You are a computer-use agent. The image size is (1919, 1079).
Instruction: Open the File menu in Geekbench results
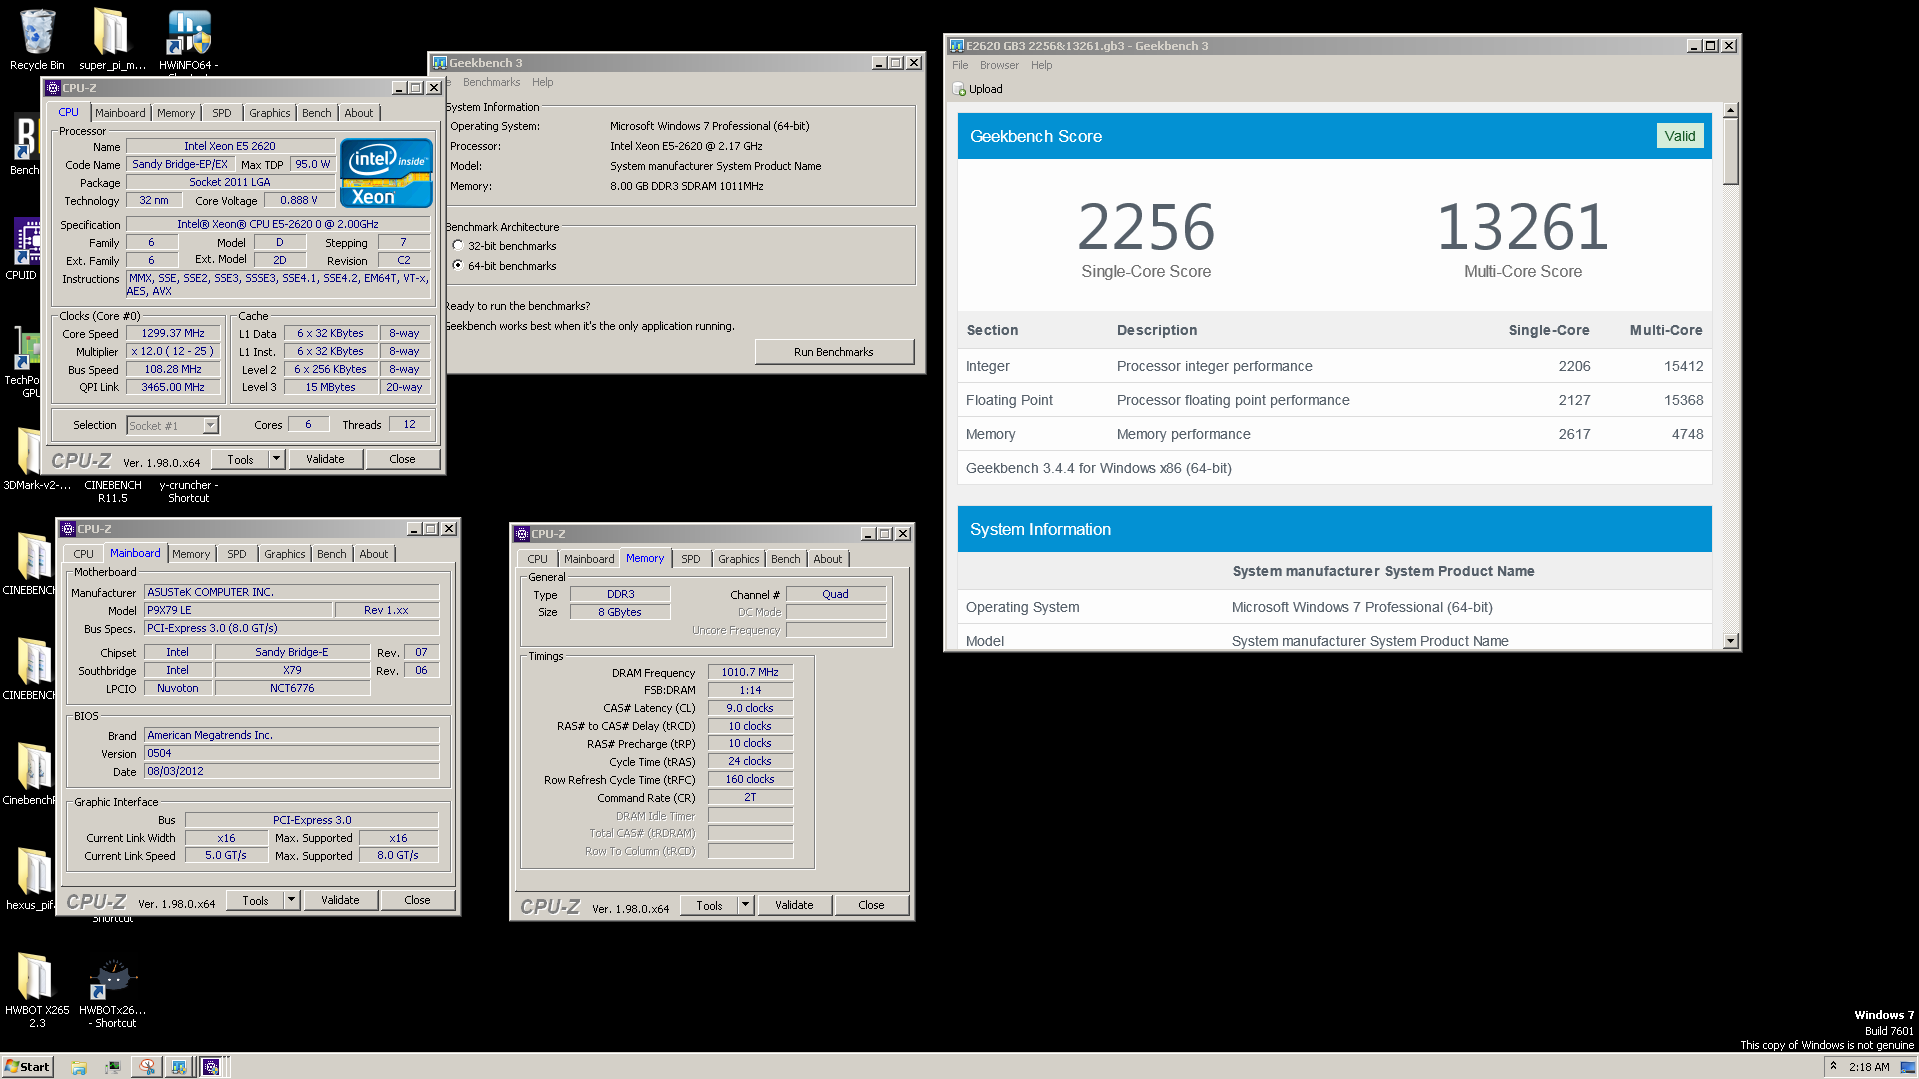pos(960,66)
